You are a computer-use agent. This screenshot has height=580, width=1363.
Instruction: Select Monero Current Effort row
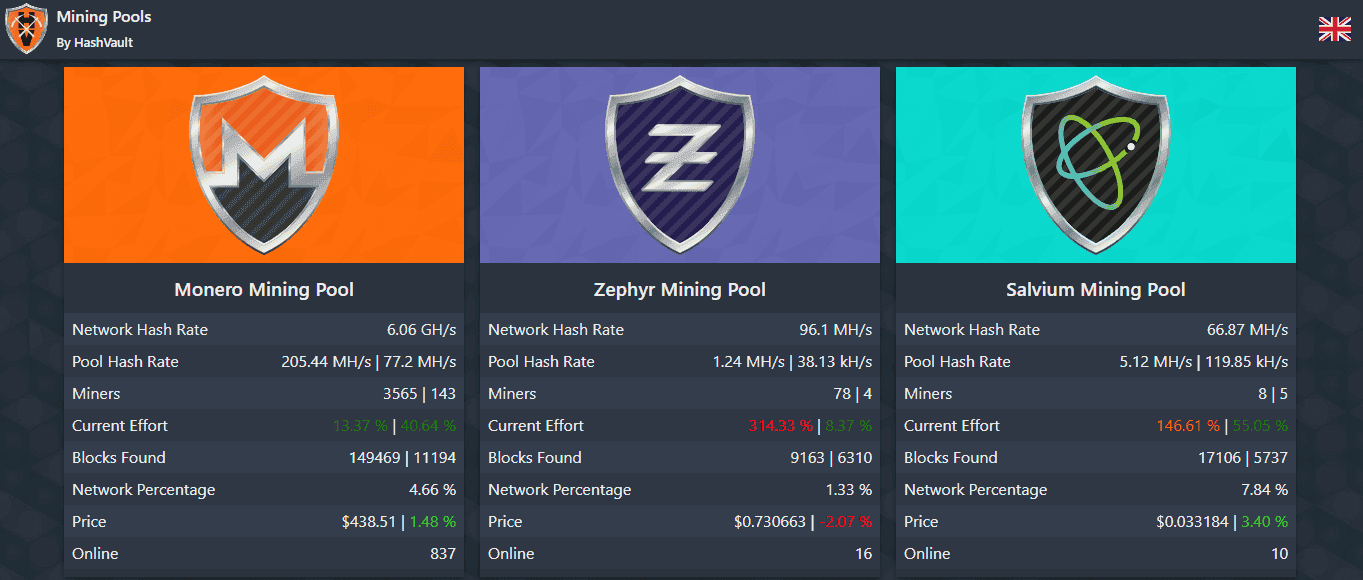pyautogui.click(x=264, y=426)
